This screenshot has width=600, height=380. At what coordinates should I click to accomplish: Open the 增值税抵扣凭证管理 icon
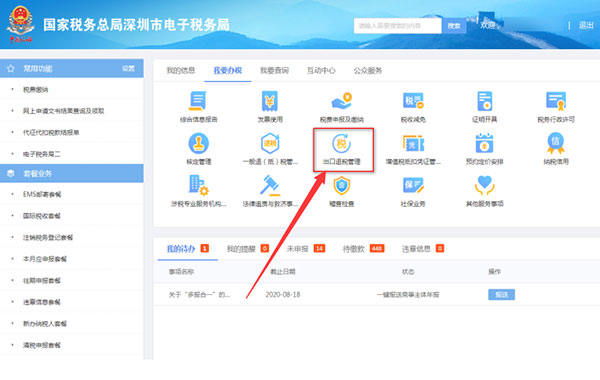(413, 144)
